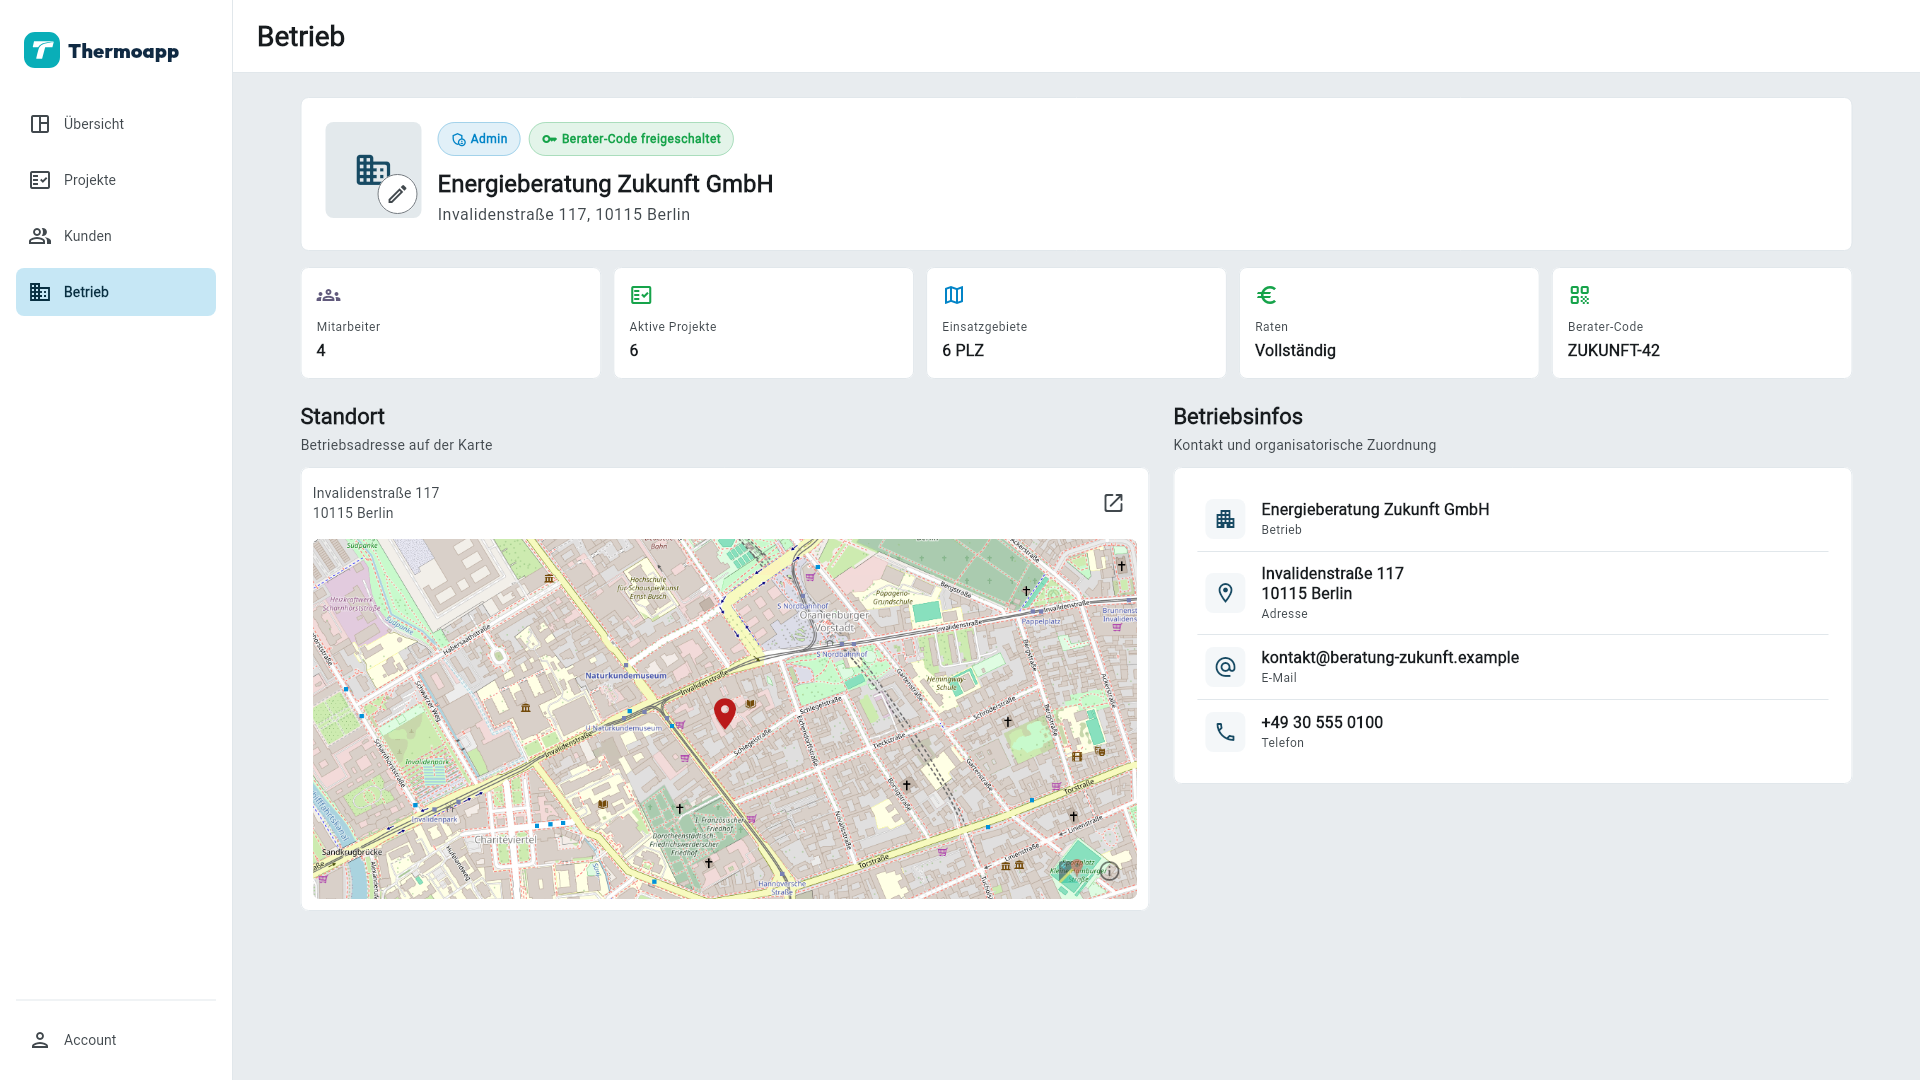Click the Vollständig rates value

click(1295, 351)
